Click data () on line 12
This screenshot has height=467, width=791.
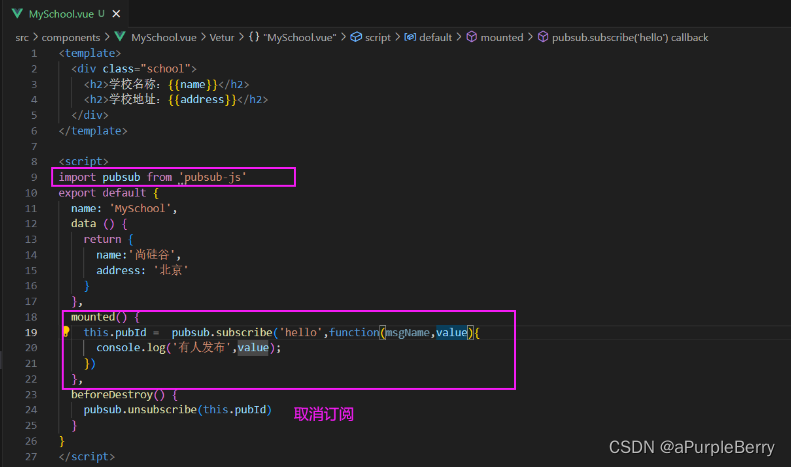click(93, 223)
